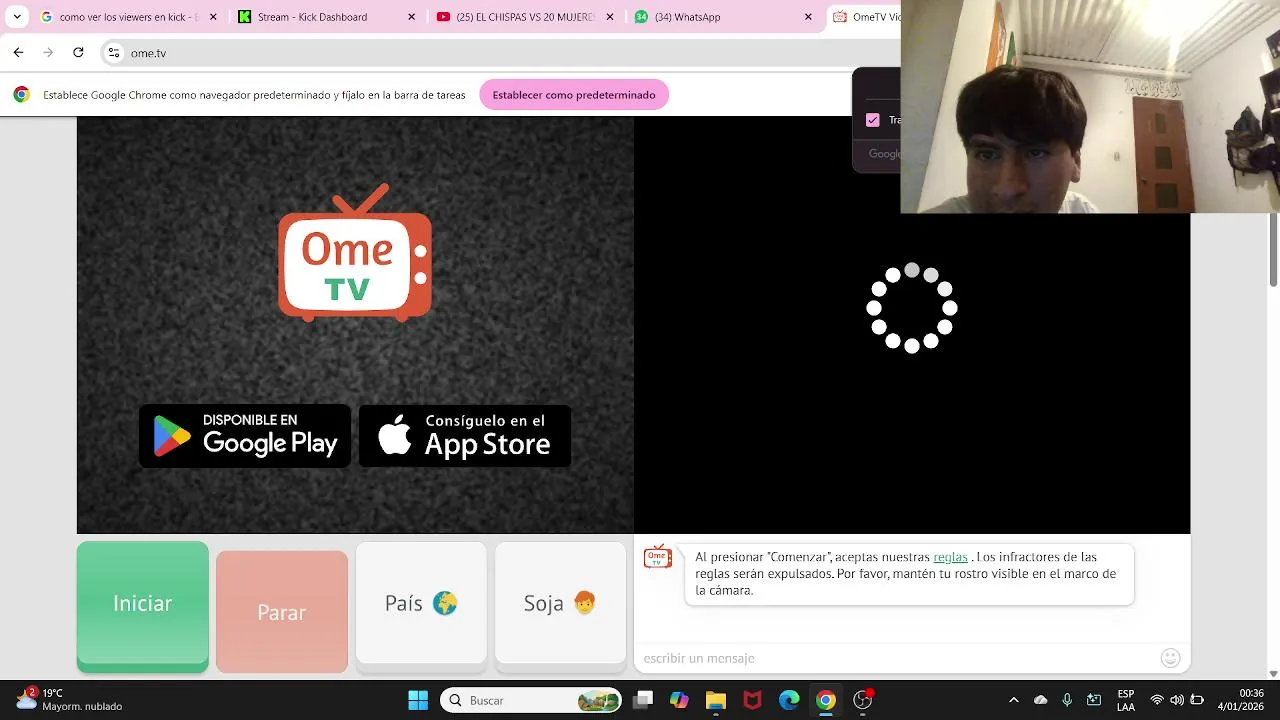The height and width of the screenshot is (720, 1280).
Task: Click the battery tray icon
Action: pos(1197,700)
